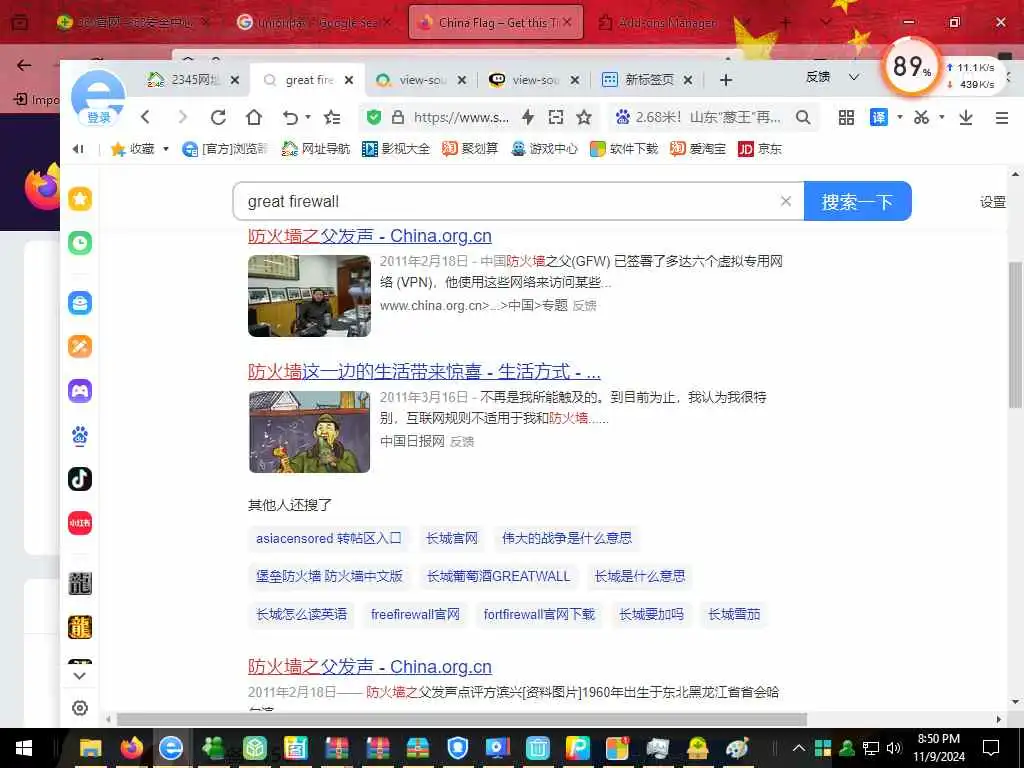Open File Explorer from the taskbar
Screen dimensions: 1024x768
click(91, 748)
